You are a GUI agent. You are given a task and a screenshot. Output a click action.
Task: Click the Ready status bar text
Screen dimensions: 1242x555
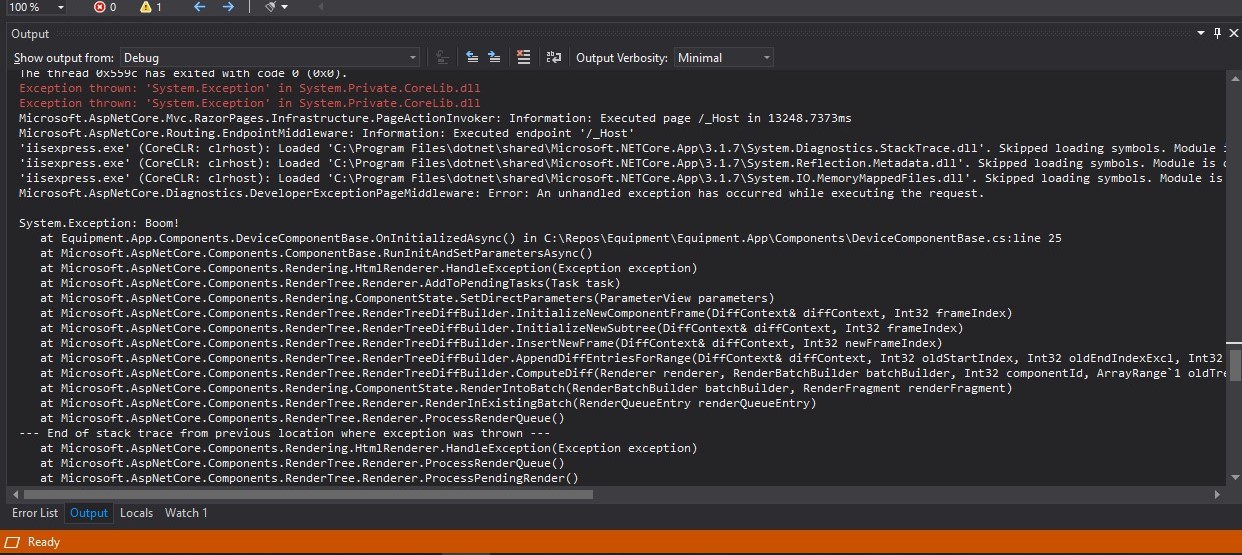tap(44, 542)
